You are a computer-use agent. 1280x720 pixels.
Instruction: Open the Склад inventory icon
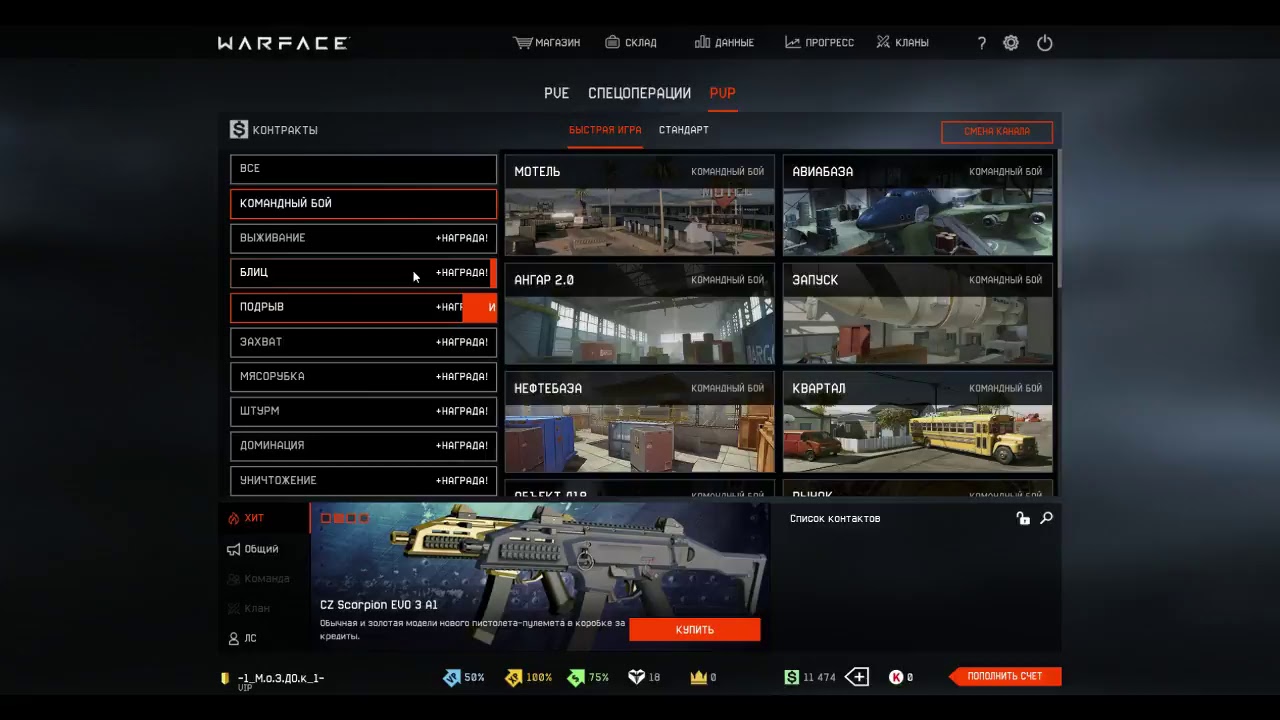(613, 43)
